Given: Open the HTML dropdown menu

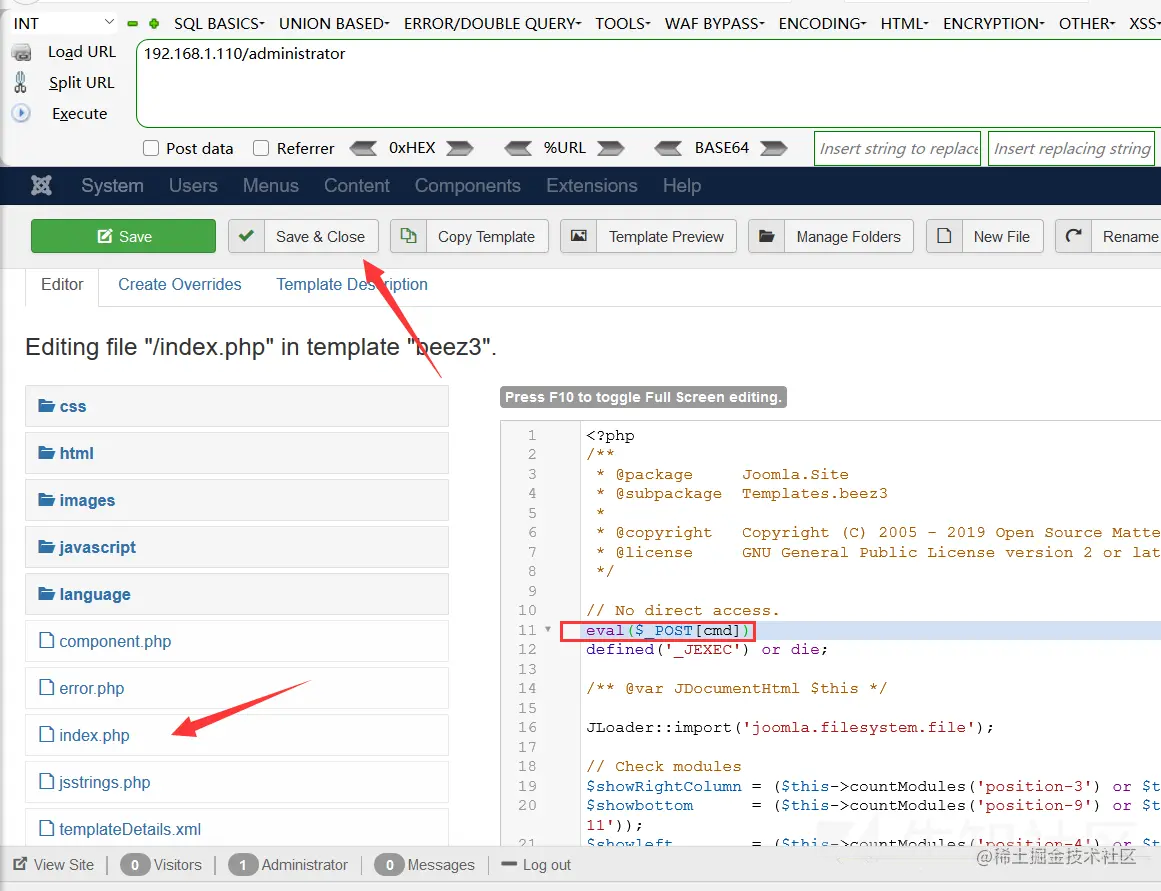Looking at the screenshot, I should 904,24.
